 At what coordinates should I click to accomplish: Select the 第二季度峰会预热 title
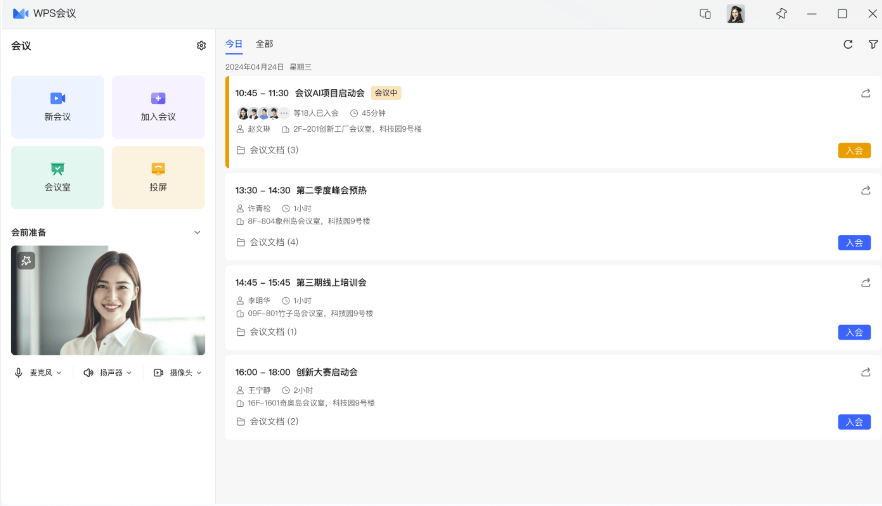[331, 191]
